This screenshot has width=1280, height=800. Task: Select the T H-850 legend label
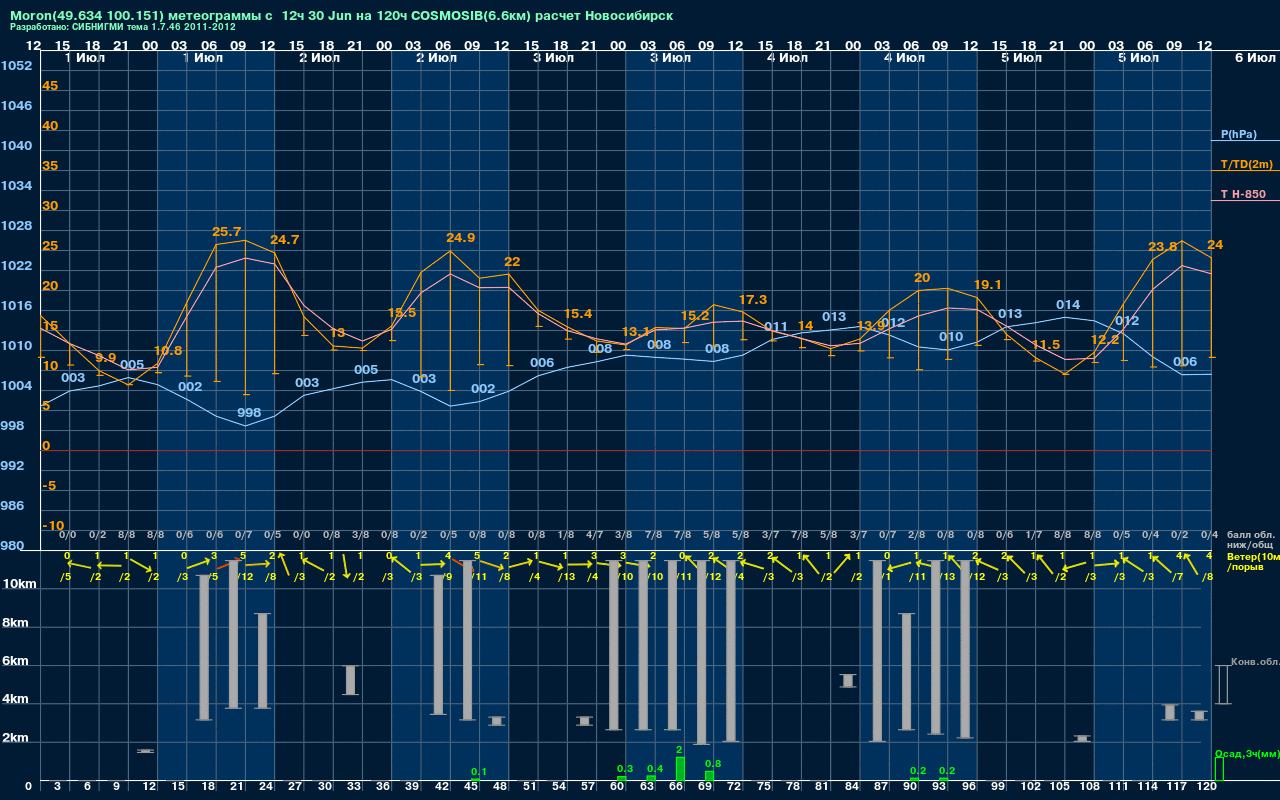[x=1243, y=194]
